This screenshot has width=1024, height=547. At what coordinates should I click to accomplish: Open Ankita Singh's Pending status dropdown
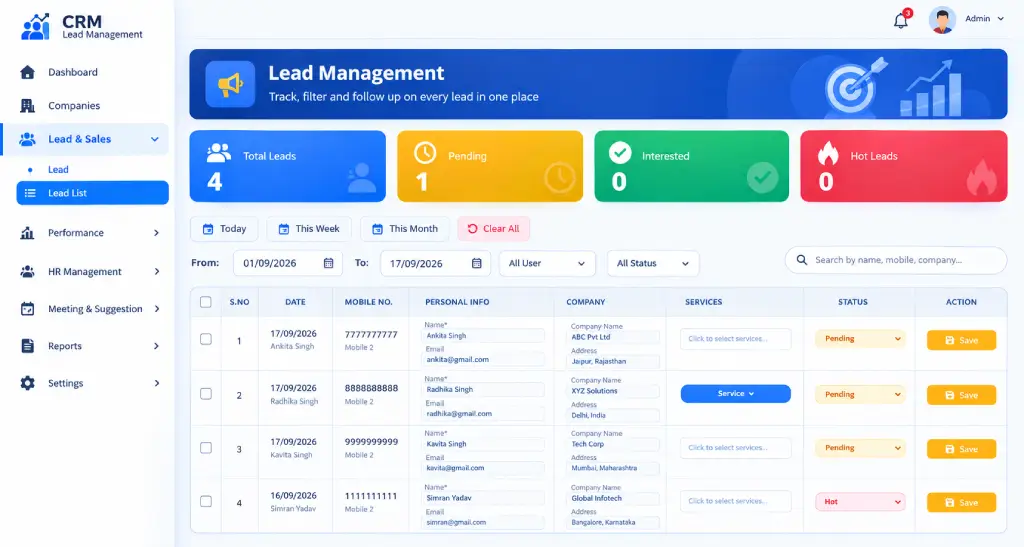(860, 339)
